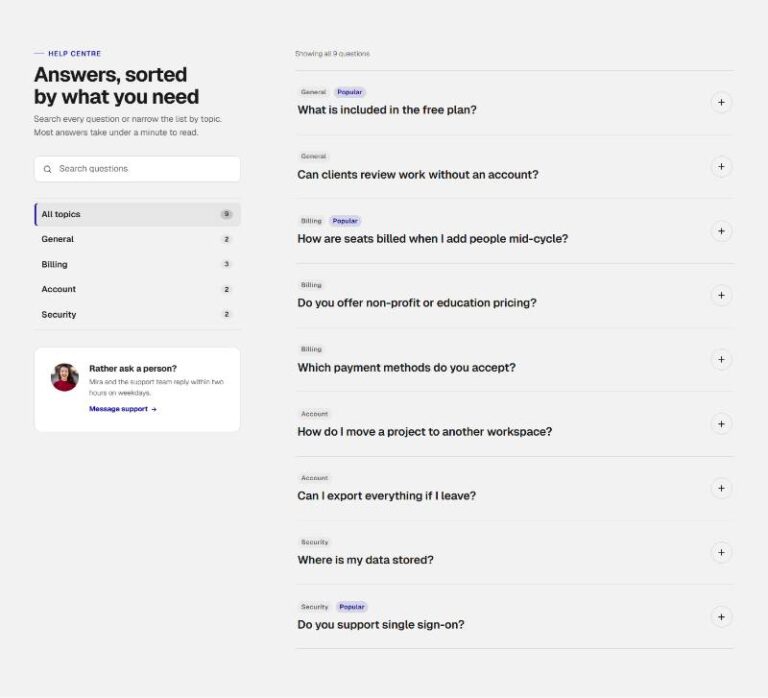768x698 pixels.
Task: Filter questions by Billing topic
Action: (x=137, y=265)
